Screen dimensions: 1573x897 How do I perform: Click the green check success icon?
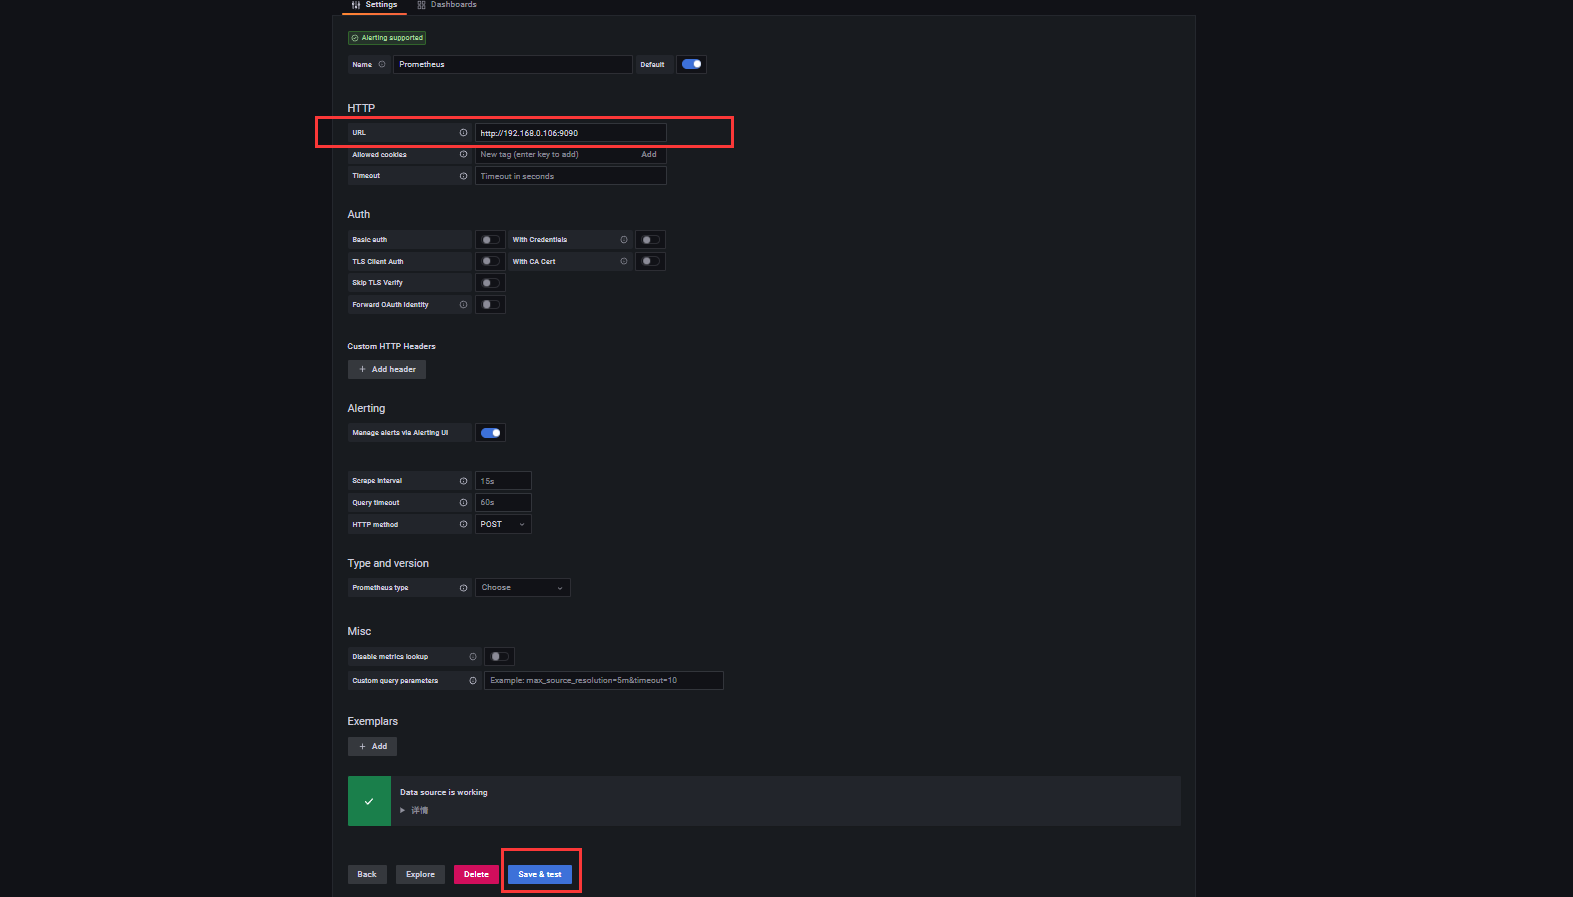[x=369, y=801]
